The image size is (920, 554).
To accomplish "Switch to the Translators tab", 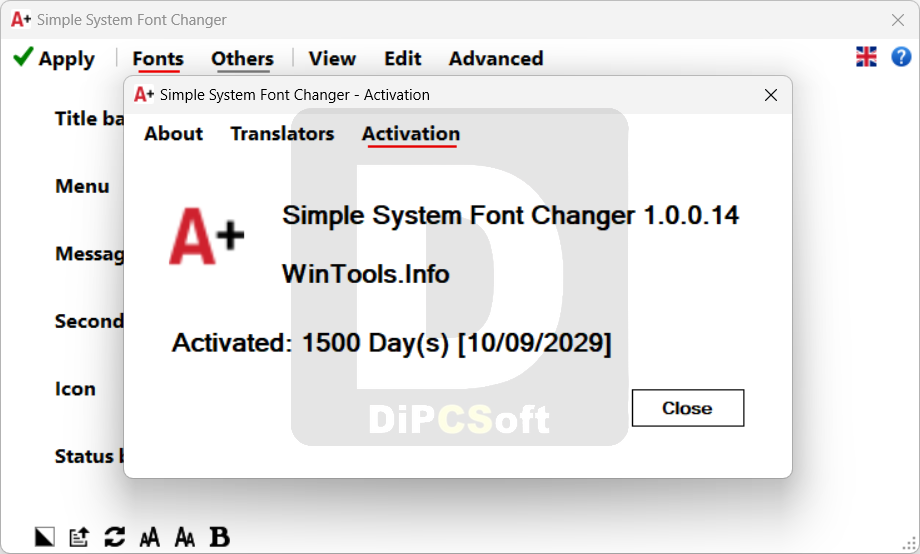I will (x=282, y=134).
